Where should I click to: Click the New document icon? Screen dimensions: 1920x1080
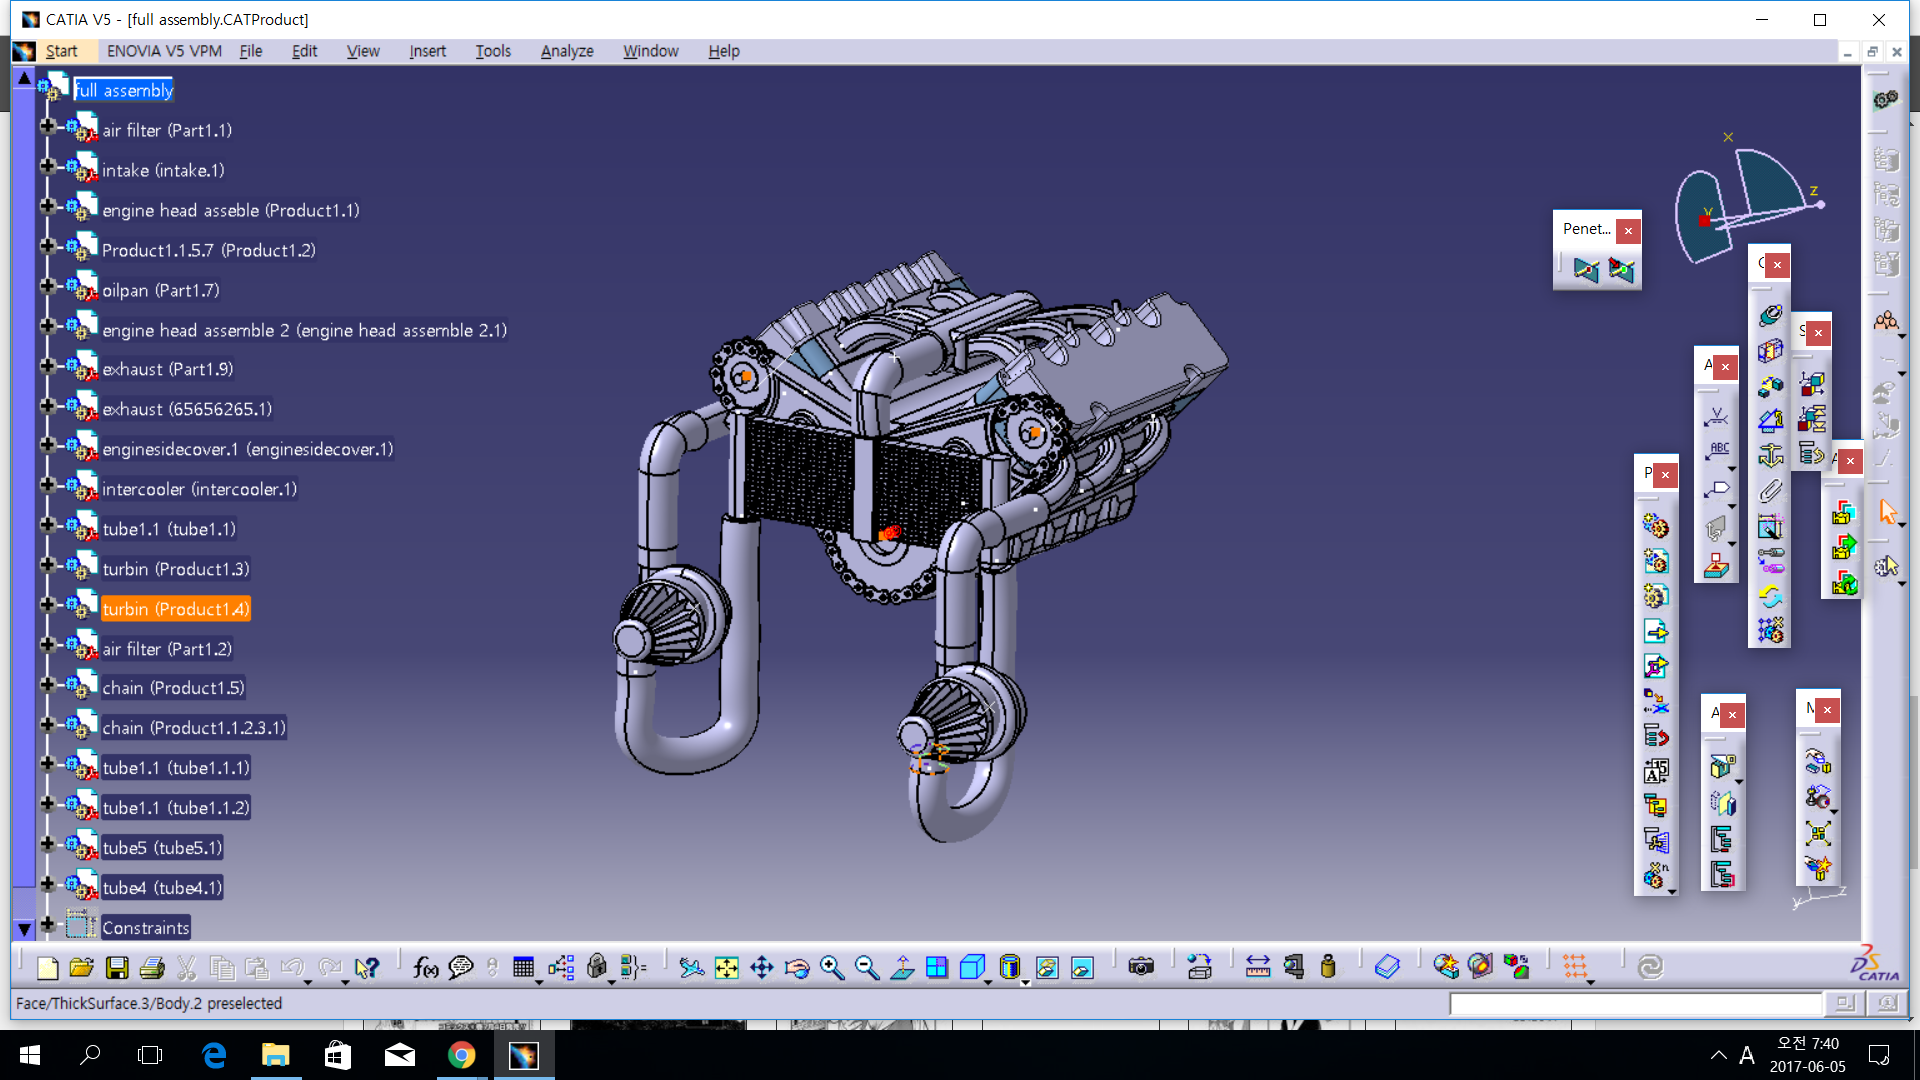pos(47,967)
